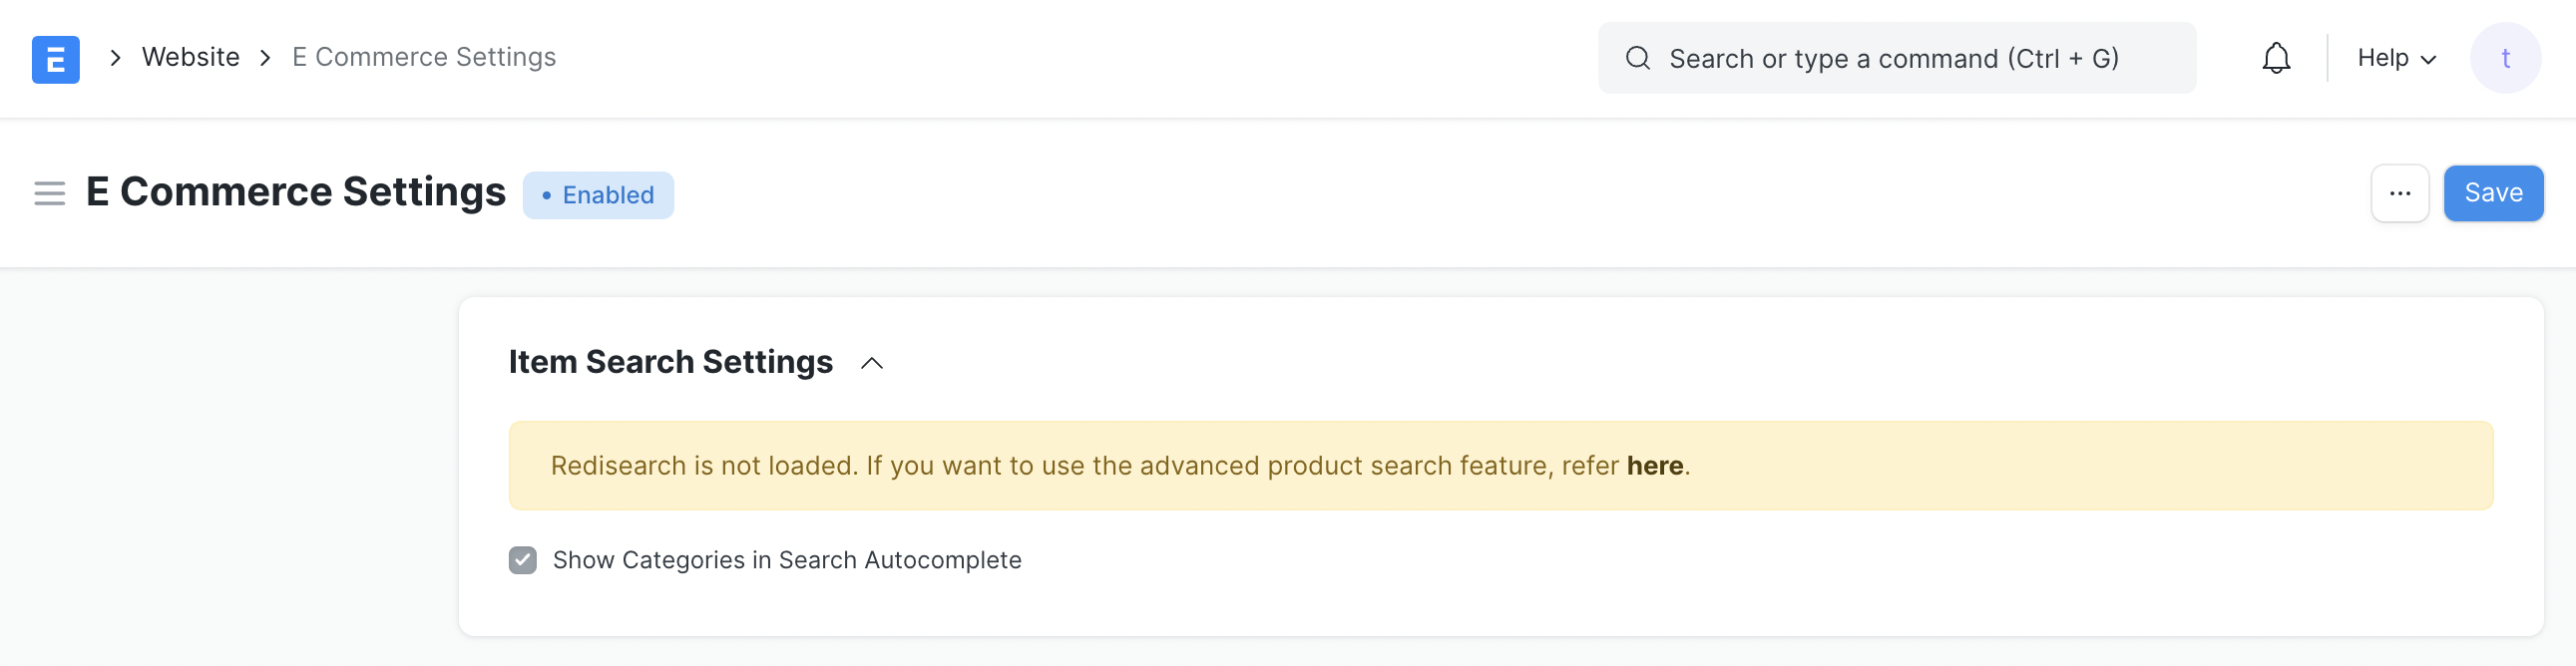2576x666 pixels.
Task: Click the blue dot in Enabled badge
Action: pyautogui.click(x=545, y=194)
